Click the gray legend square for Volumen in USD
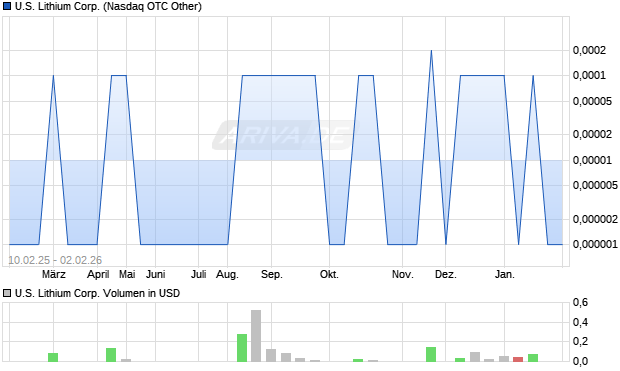The height and width of the screenshot is (371, 620). click(6, 293)
